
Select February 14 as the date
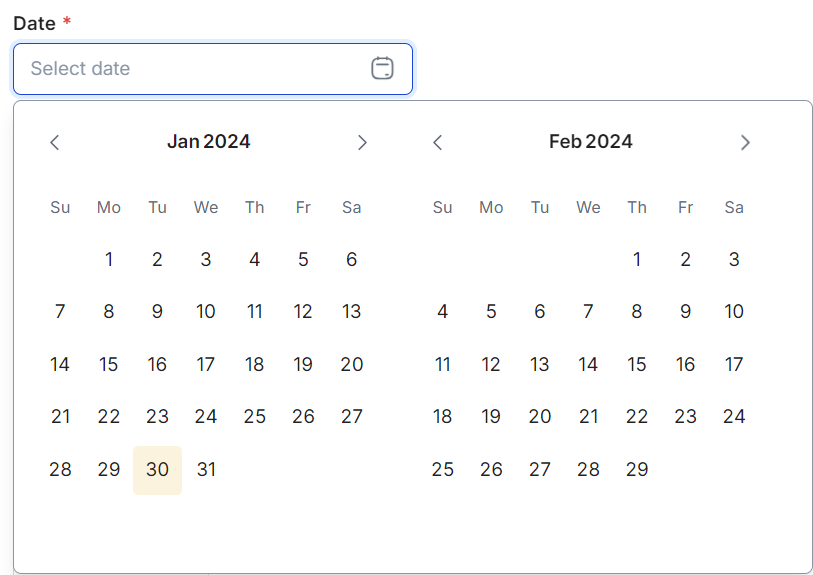[588, 365]
